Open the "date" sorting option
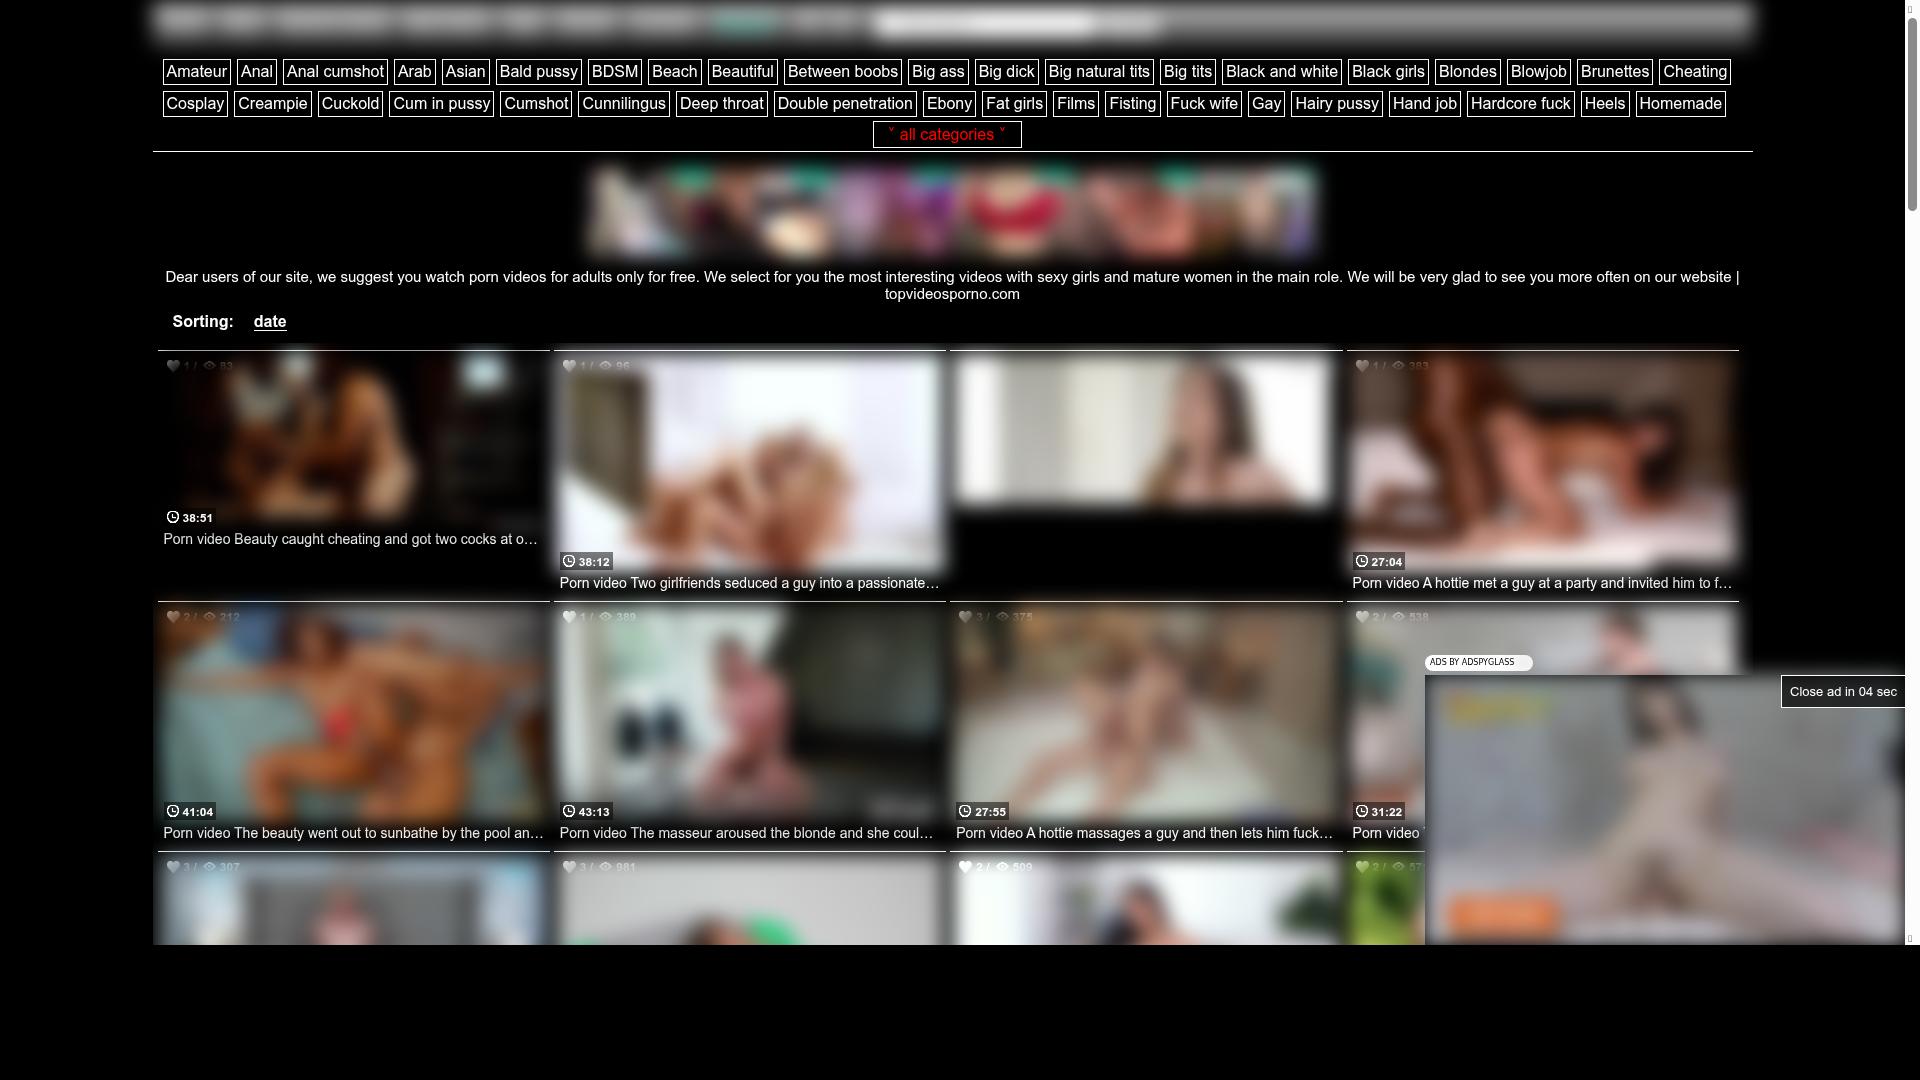Screen dimensions: 1920x1080 [269, 321]
